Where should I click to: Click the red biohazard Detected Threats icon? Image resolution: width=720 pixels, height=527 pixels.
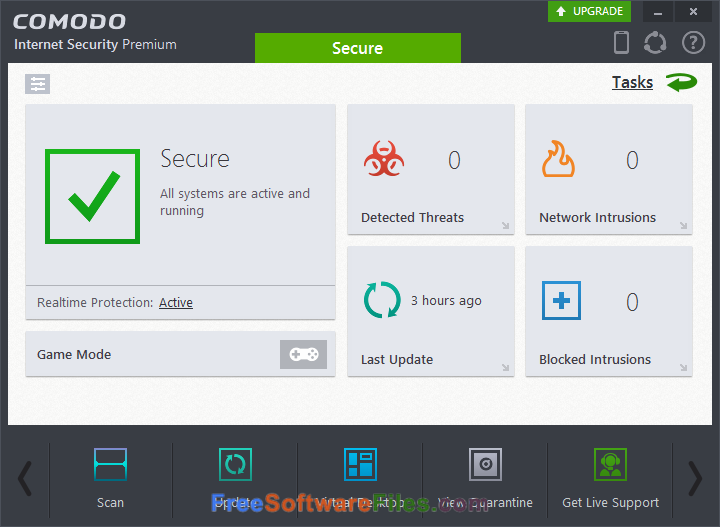(x=384, y=159)
